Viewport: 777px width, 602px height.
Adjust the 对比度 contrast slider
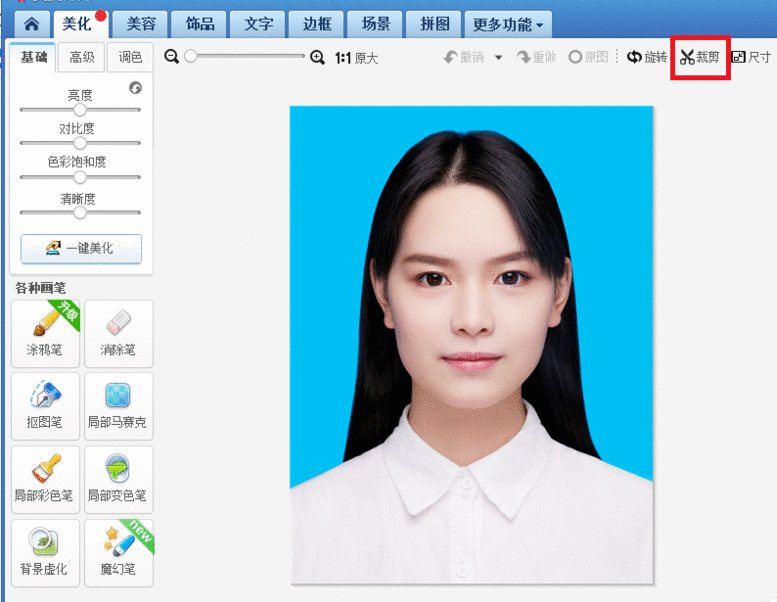pyautogui.click(x=80, y=143)
